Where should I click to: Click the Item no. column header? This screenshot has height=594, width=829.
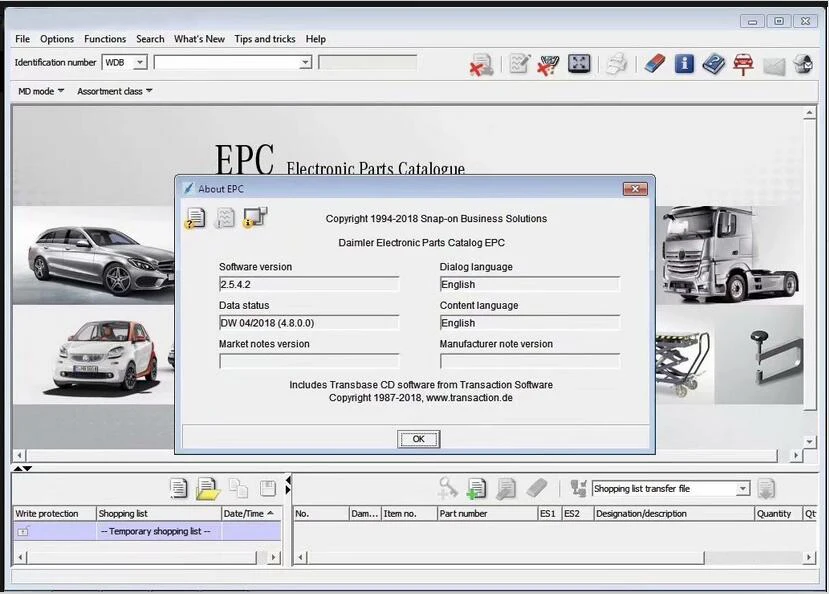409,513
